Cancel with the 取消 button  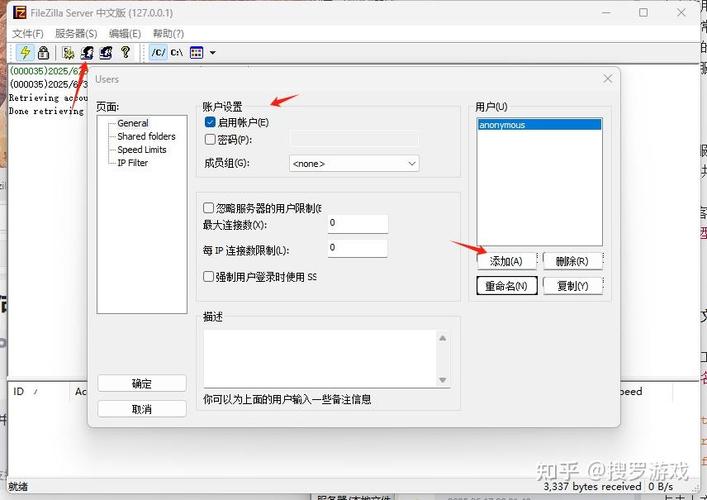142,409
